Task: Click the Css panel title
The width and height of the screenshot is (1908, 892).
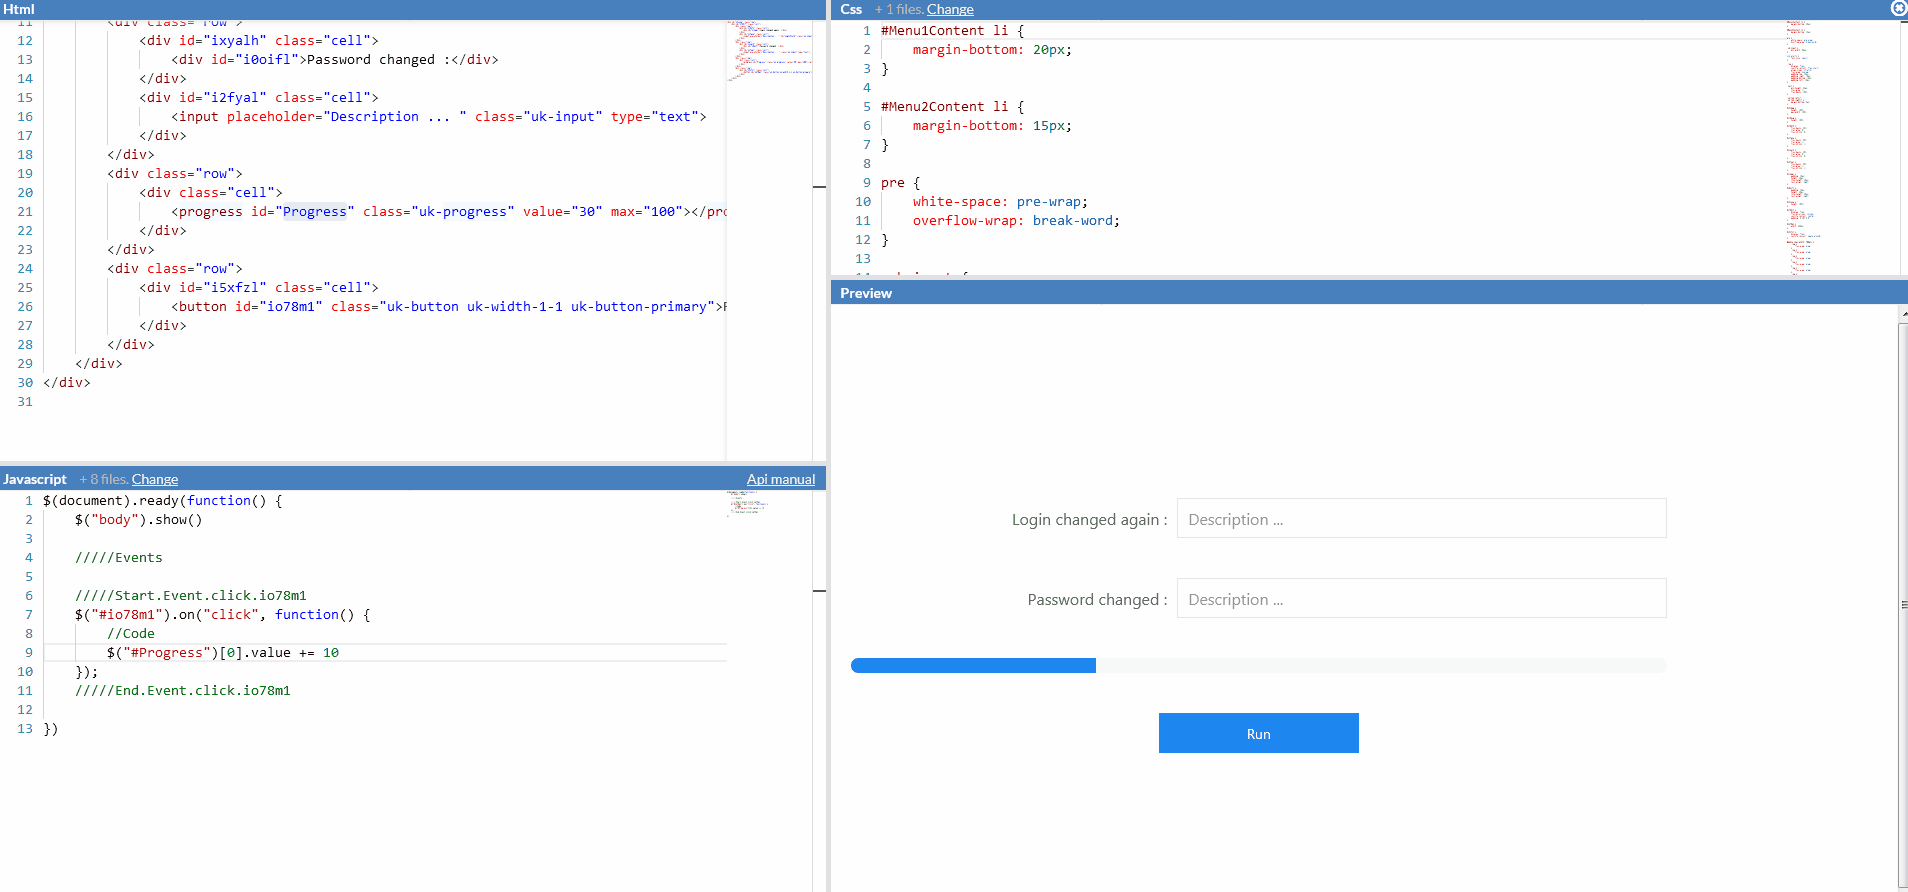Action: (851, 9)
